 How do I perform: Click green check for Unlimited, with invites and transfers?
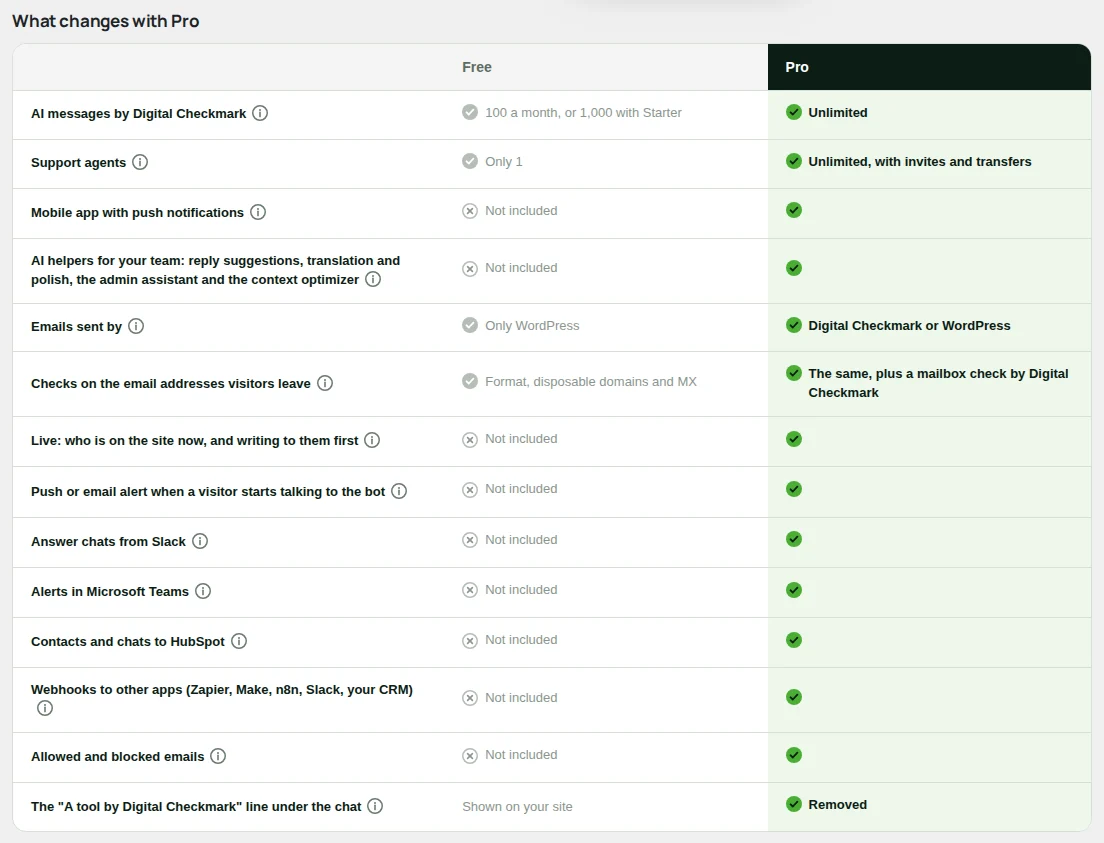point(794,161)
